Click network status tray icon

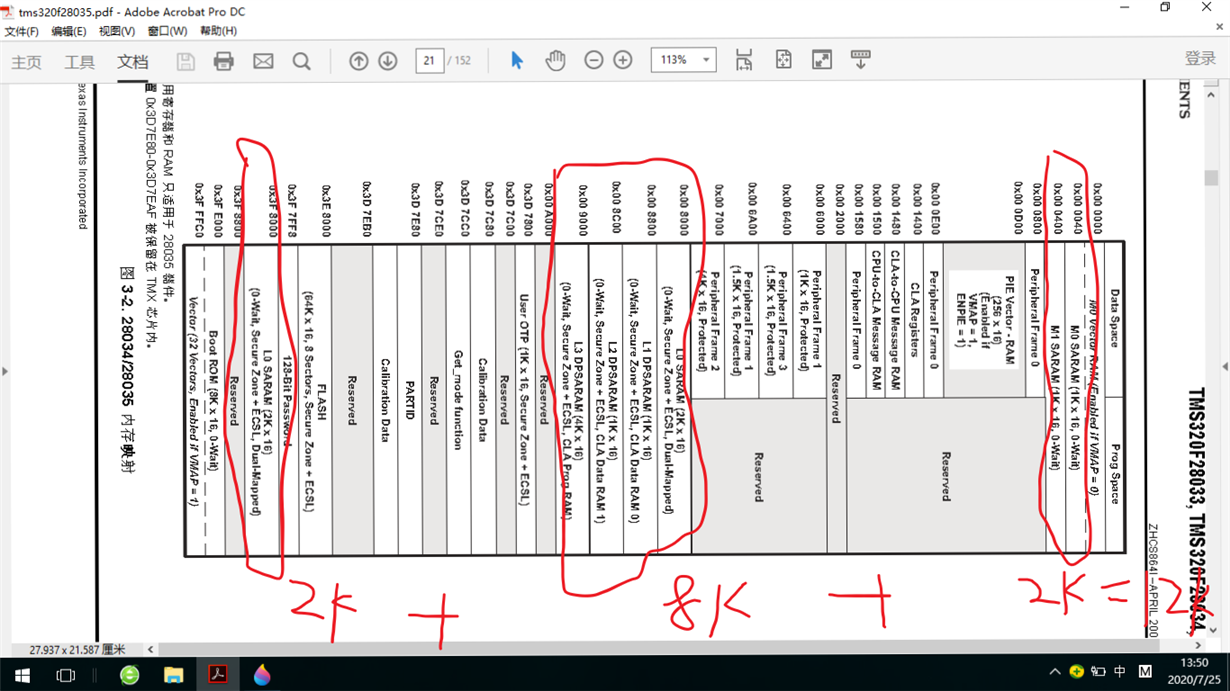coord(1098,671)
